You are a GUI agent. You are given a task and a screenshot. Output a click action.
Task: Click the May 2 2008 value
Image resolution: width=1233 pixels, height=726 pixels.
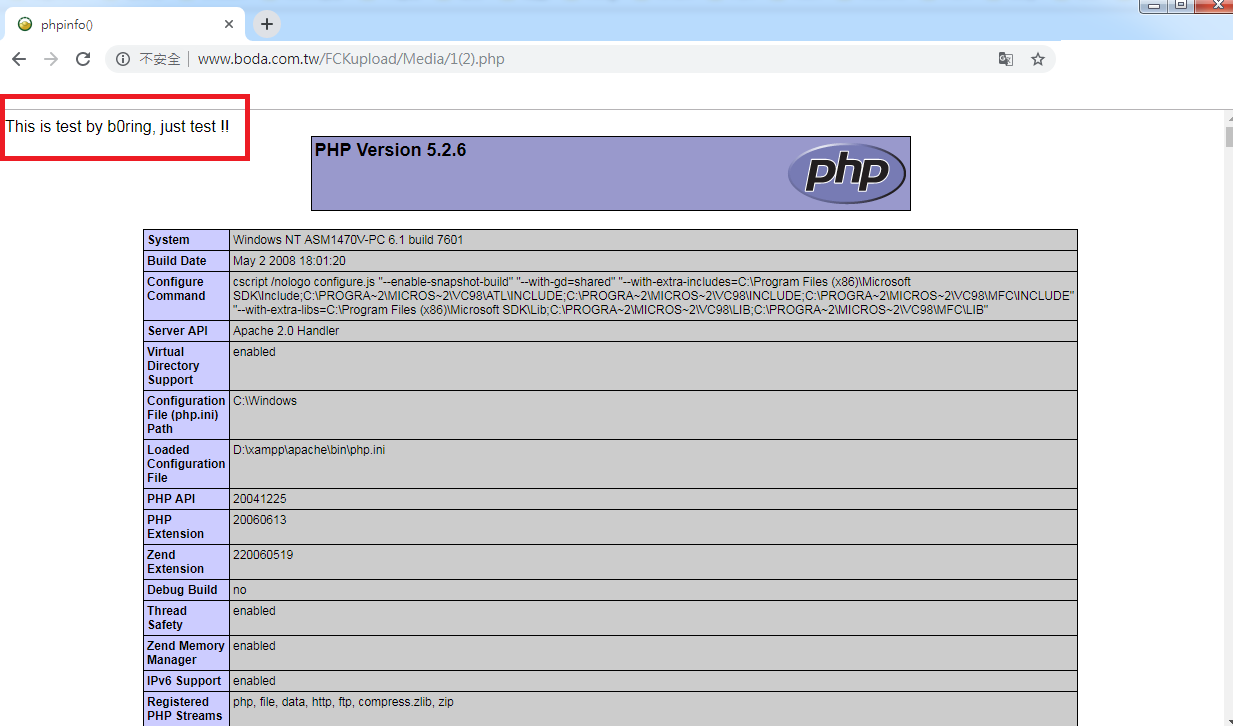pyautogui.click(x=289, y=261)
